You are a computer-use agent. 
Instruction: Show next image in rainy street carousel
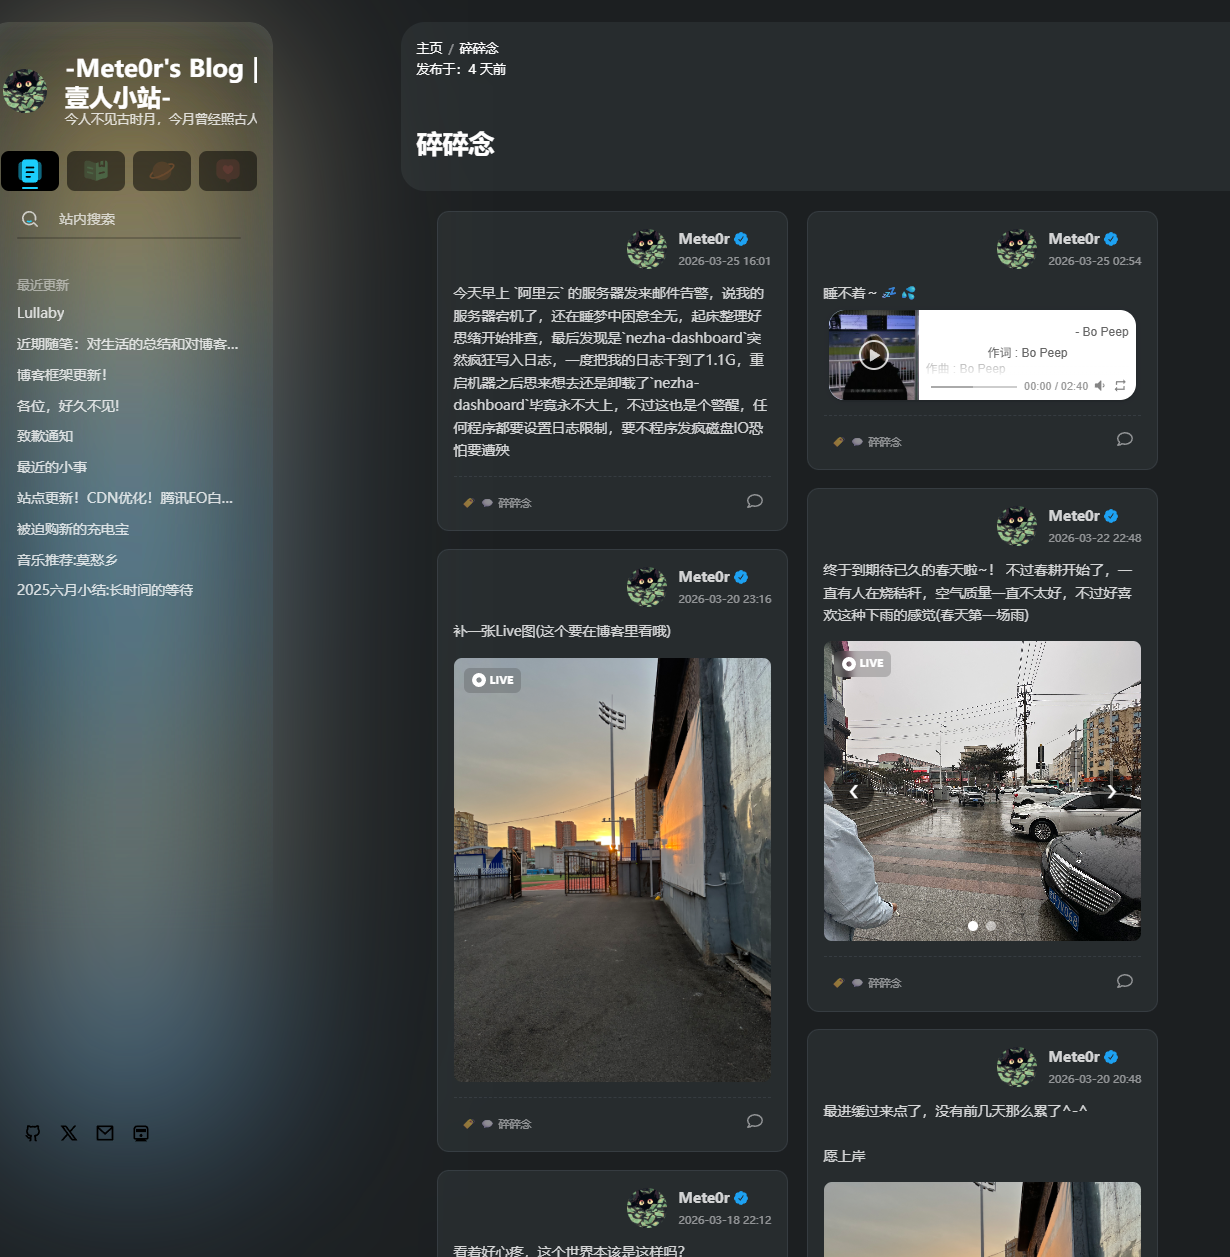point(1111,791)
